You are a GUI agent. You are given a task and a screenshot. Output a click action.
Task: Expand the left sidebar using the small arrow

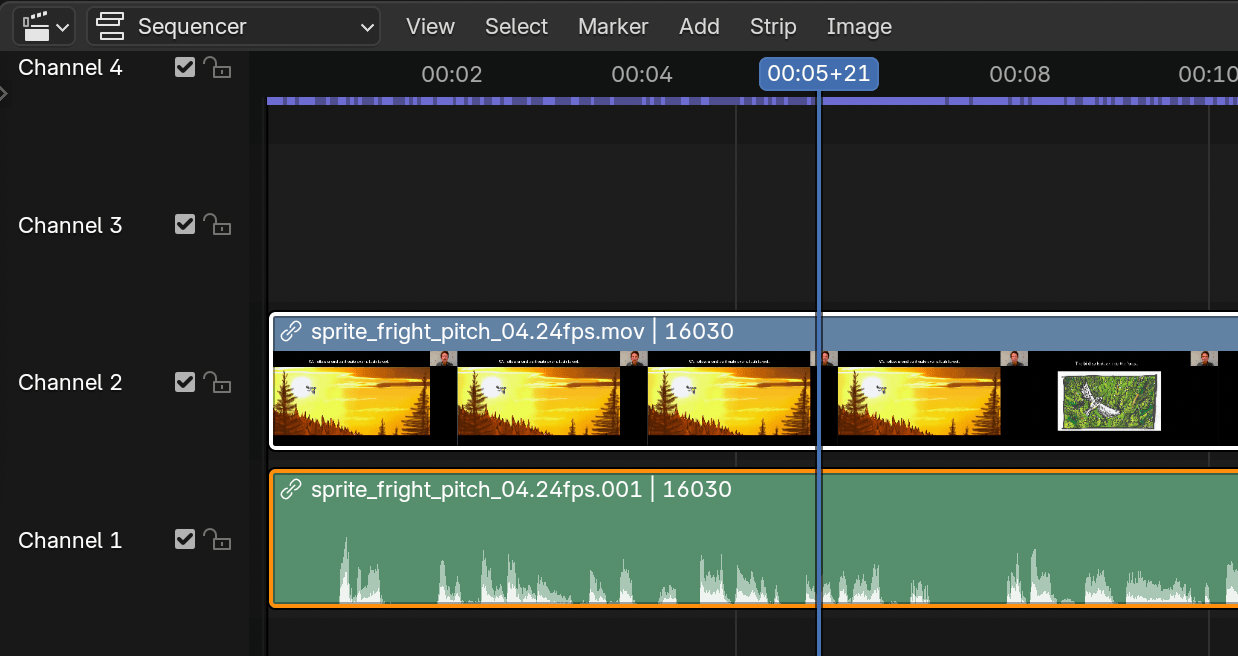[x=5, y=95]
